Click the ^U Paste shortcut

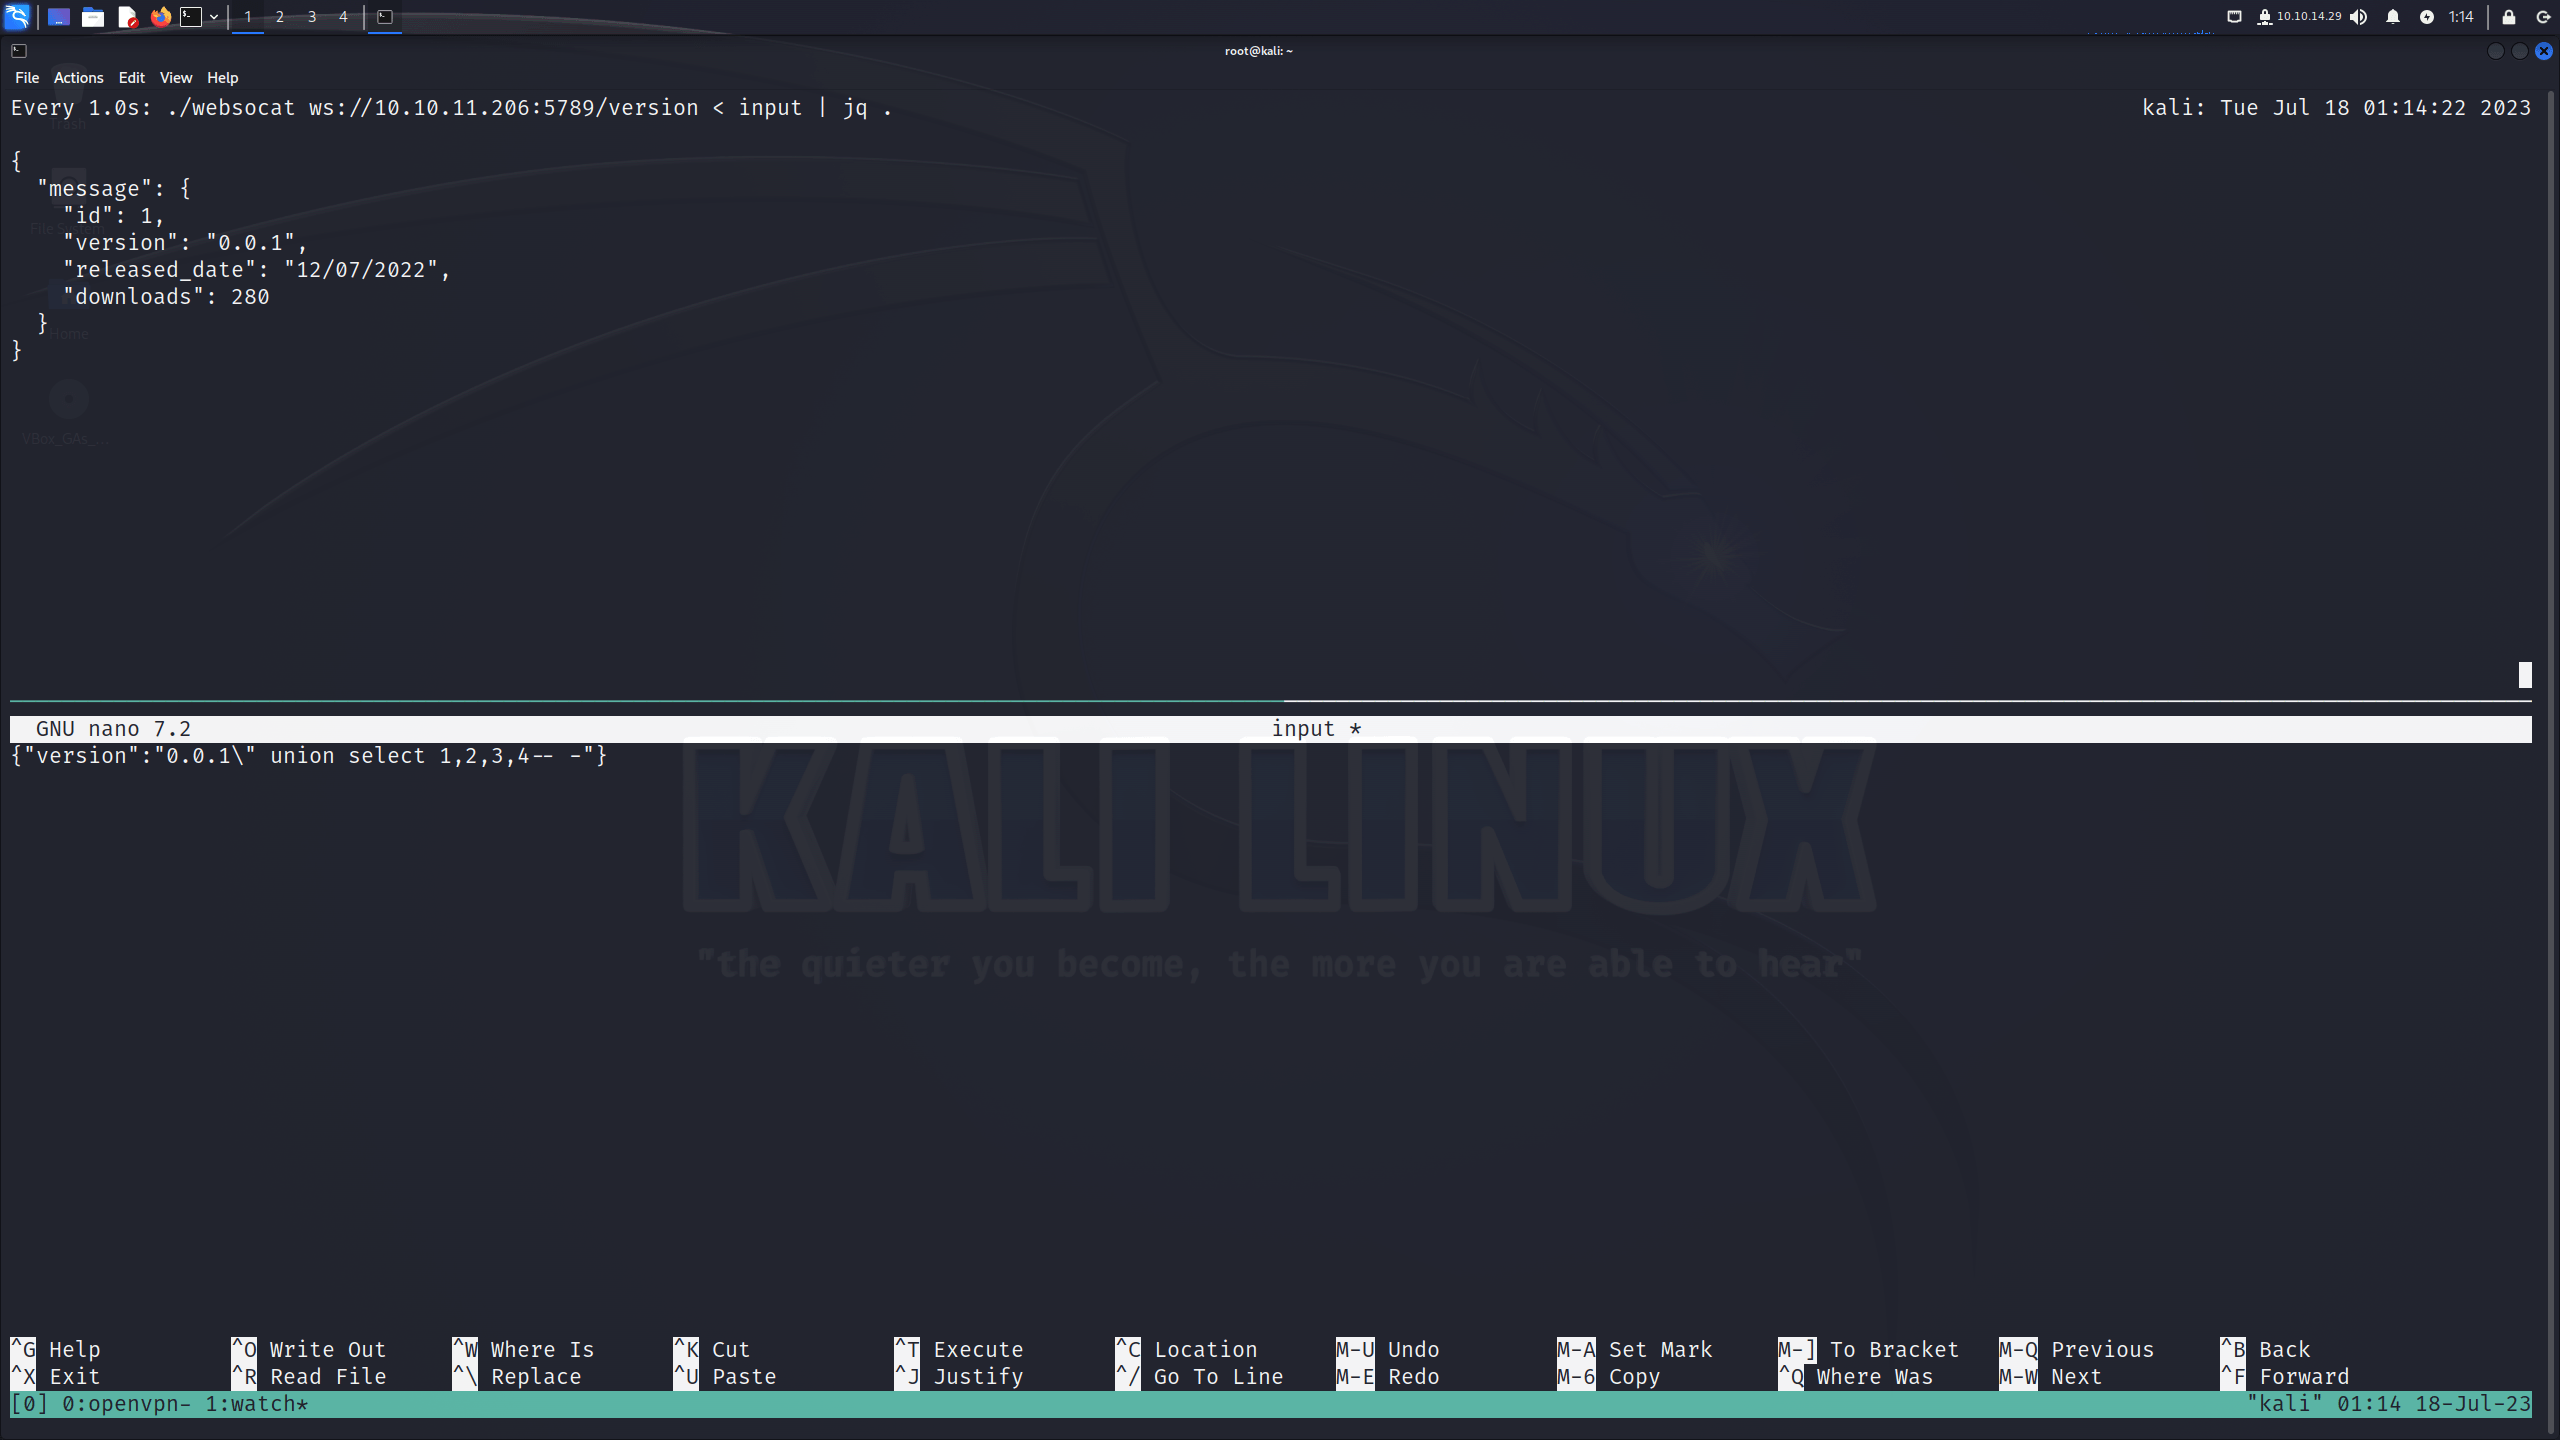coord(725,1377)
